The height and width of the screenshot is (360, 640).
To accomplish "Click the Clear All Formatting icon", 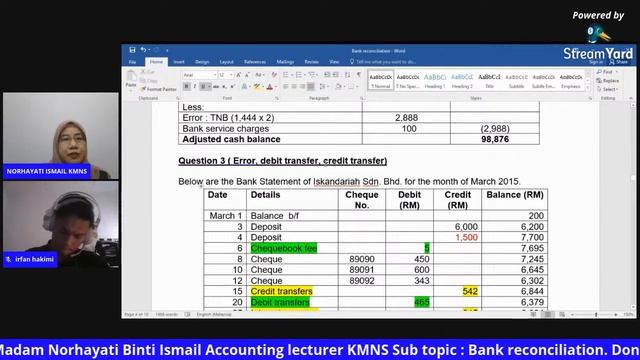I will [x=274, y=75].
